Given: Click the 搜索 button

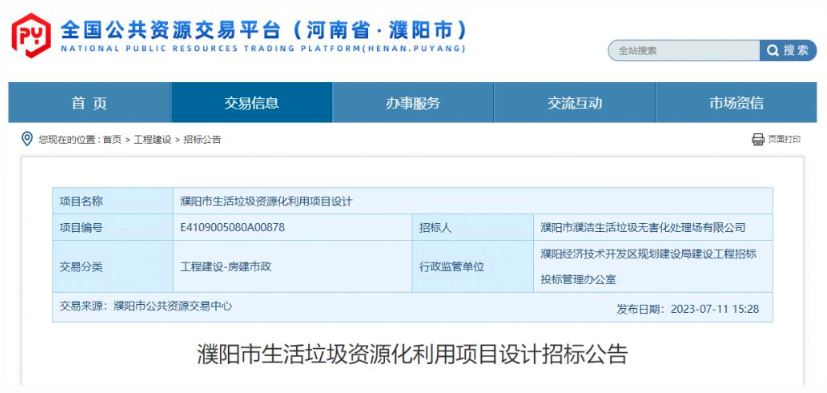Looking at the screenshot, I should coord(788,51).
